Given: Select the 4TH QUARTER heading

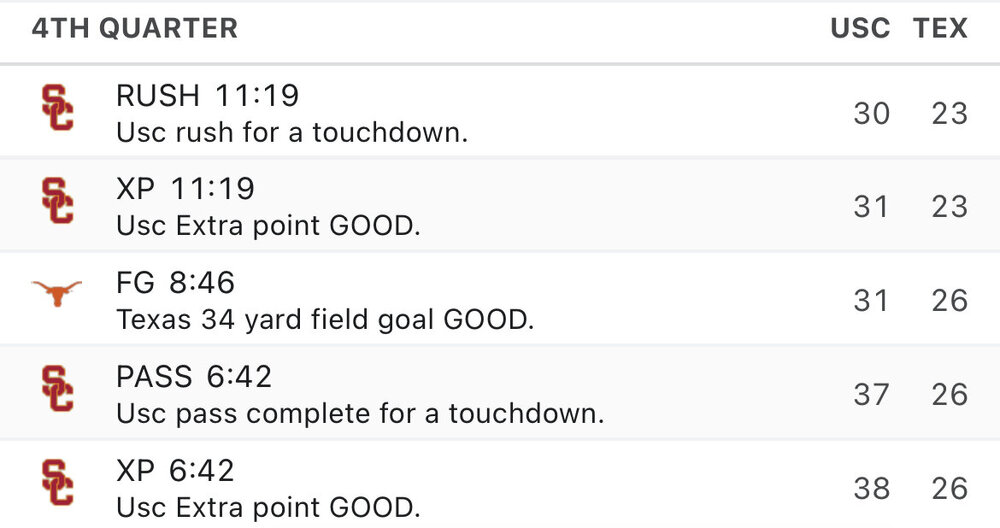Looking at the screenshot, I should [135, 28].
